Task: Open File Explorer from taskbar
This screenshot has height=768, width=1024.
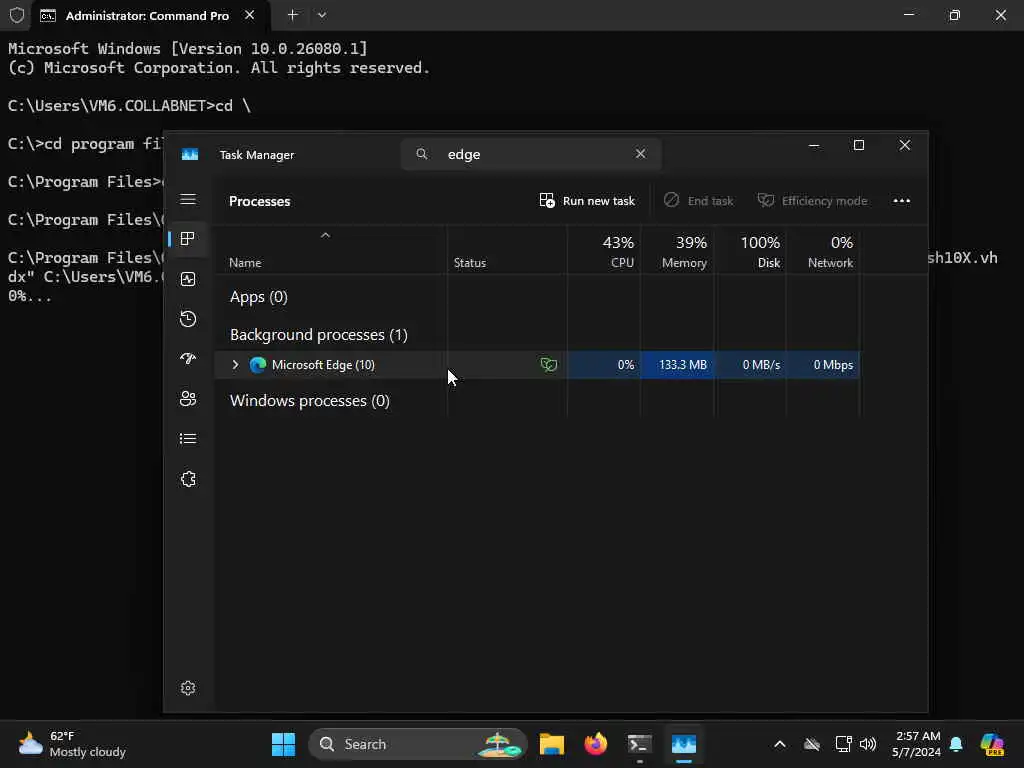Action: coord(552,744)
